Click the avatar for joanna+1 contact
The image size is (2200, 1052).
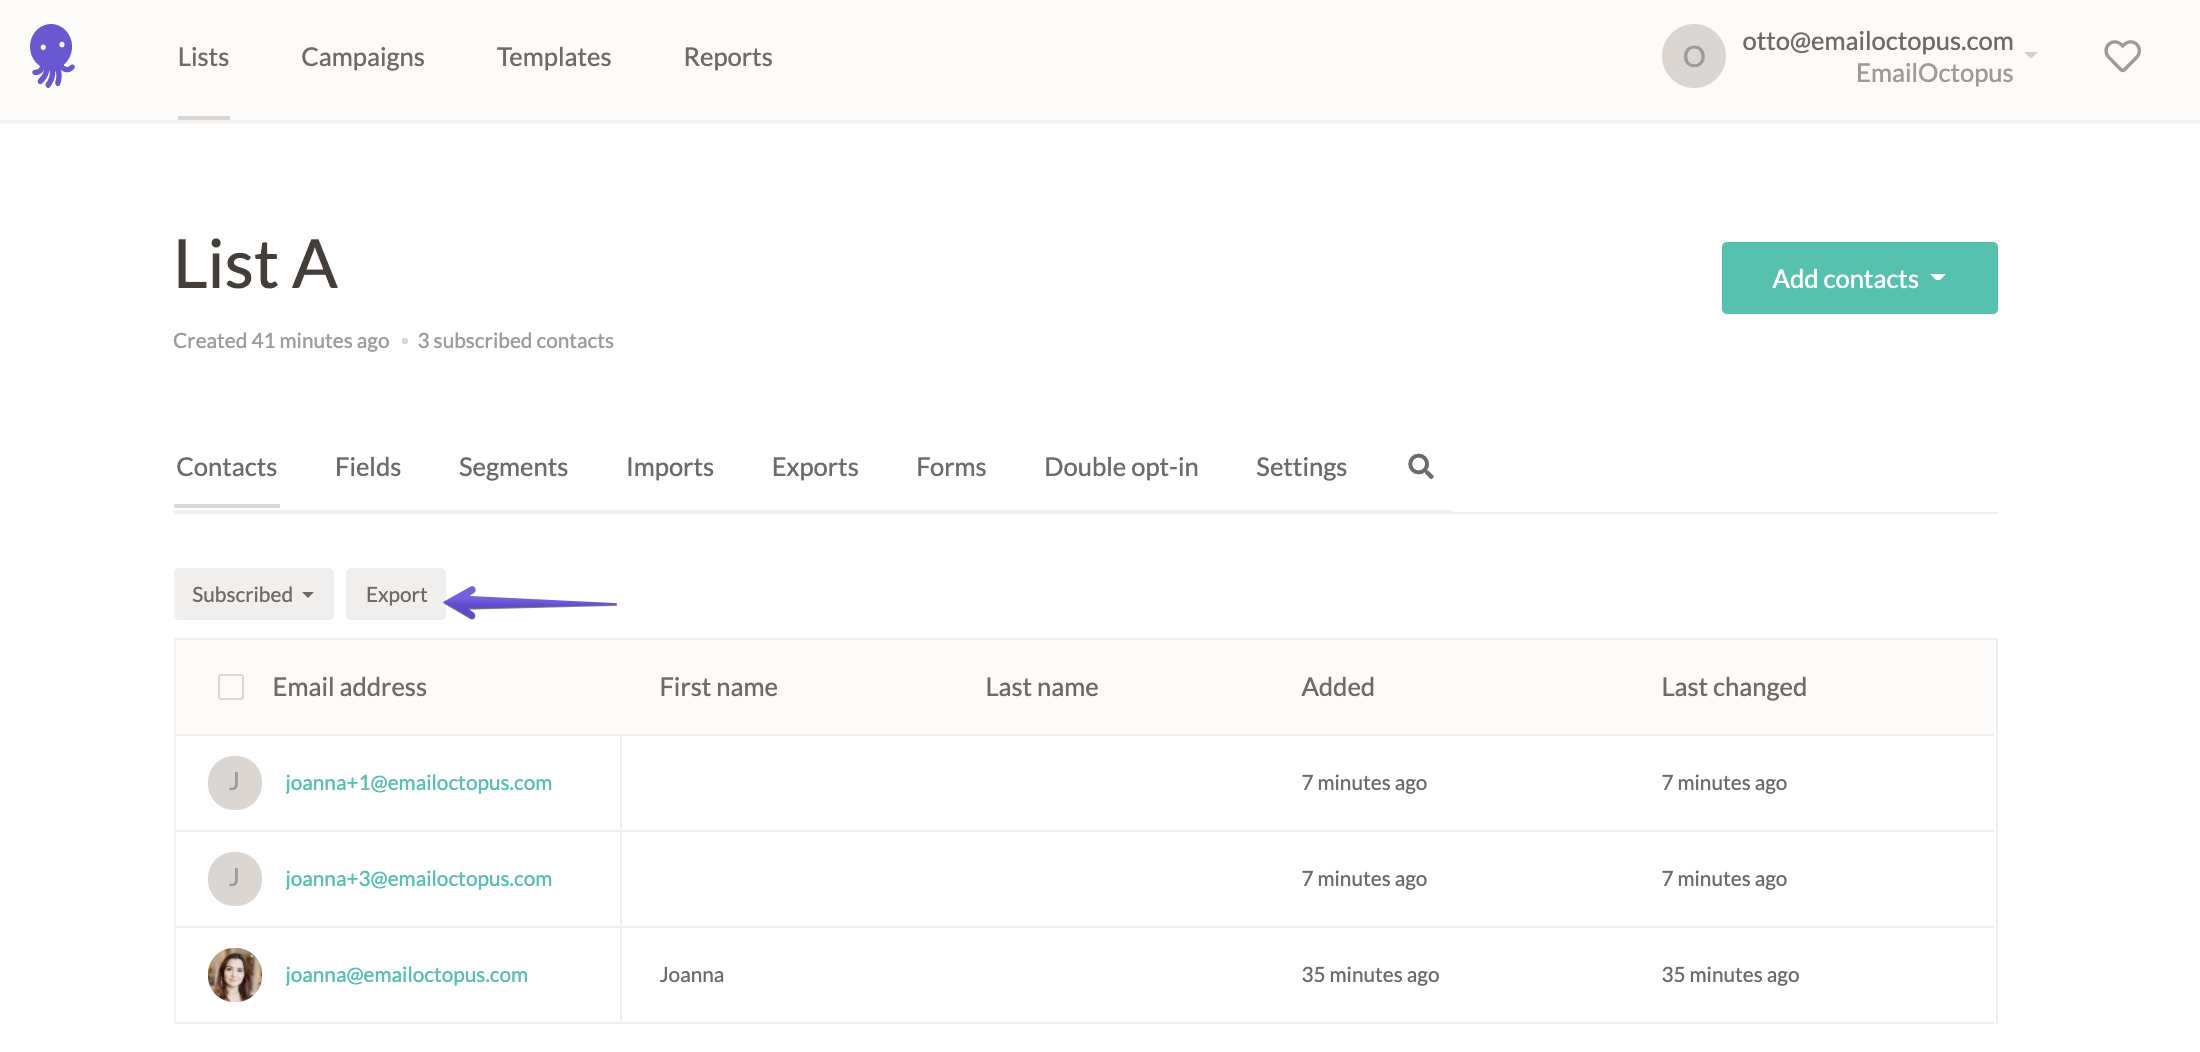tap(234, 783)
